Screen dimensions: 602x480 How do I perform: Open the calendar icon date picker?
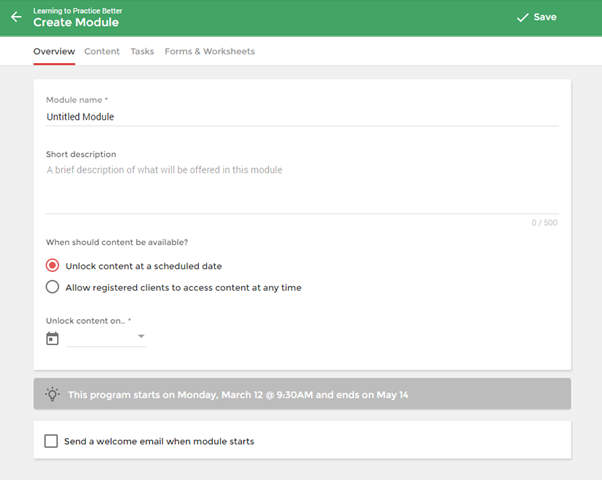click(52, 338)
